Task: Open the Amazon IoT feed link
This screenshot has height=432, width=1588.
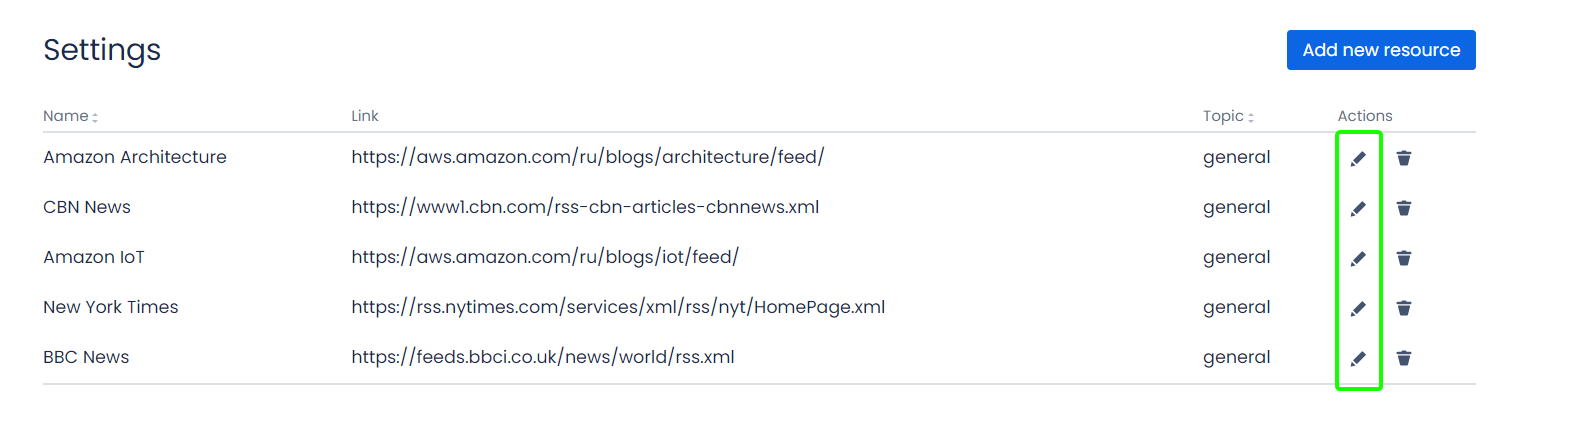Action: [545, 257]
